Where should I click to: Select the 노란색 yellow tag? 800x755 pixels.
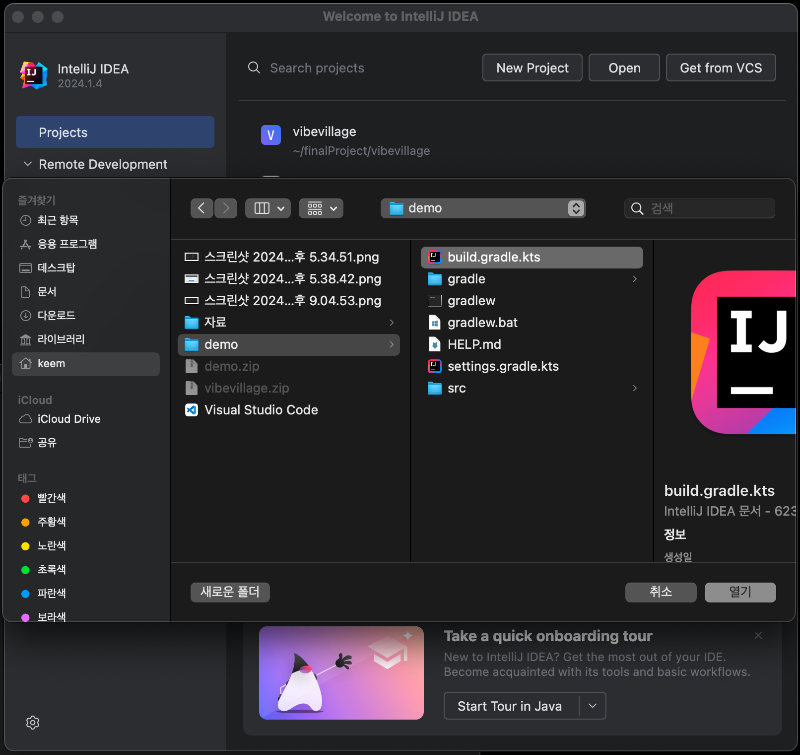pyautogui.click(x=86, y=546)
